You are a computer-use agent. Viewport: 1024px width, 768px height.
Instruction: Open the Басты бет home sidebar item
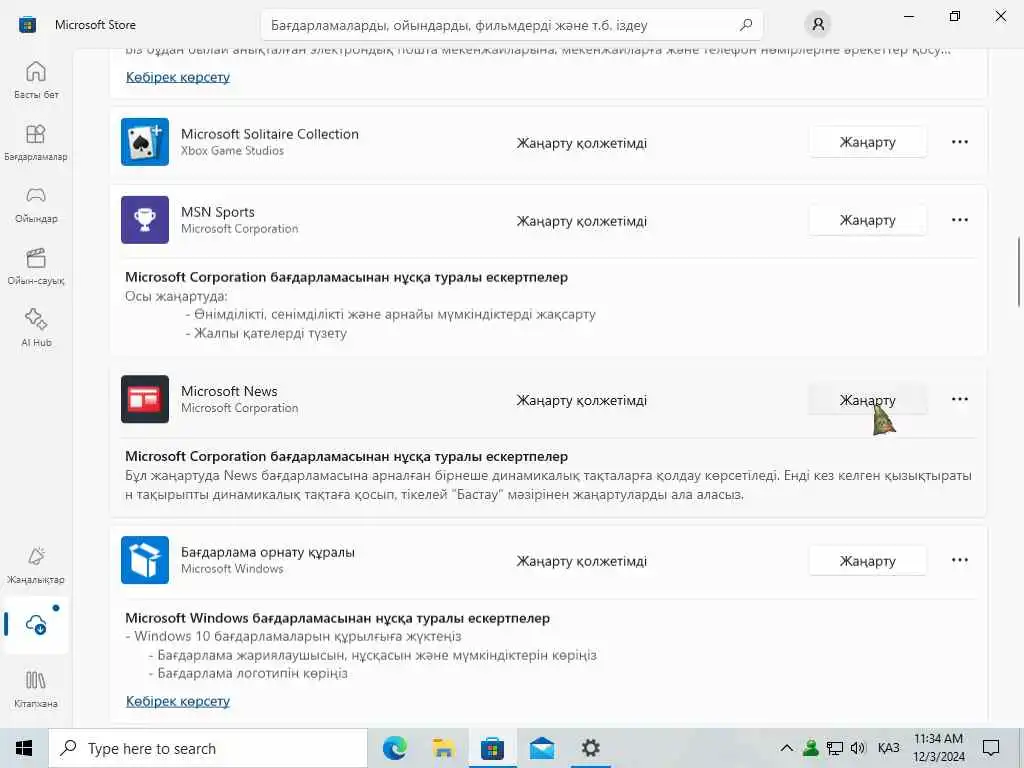point(36,80)
